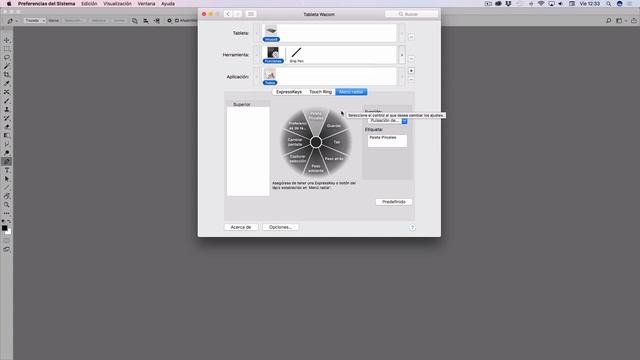640x360 pixels.
Task: Select the Gradient tool
Action: (x=7, y=135)
